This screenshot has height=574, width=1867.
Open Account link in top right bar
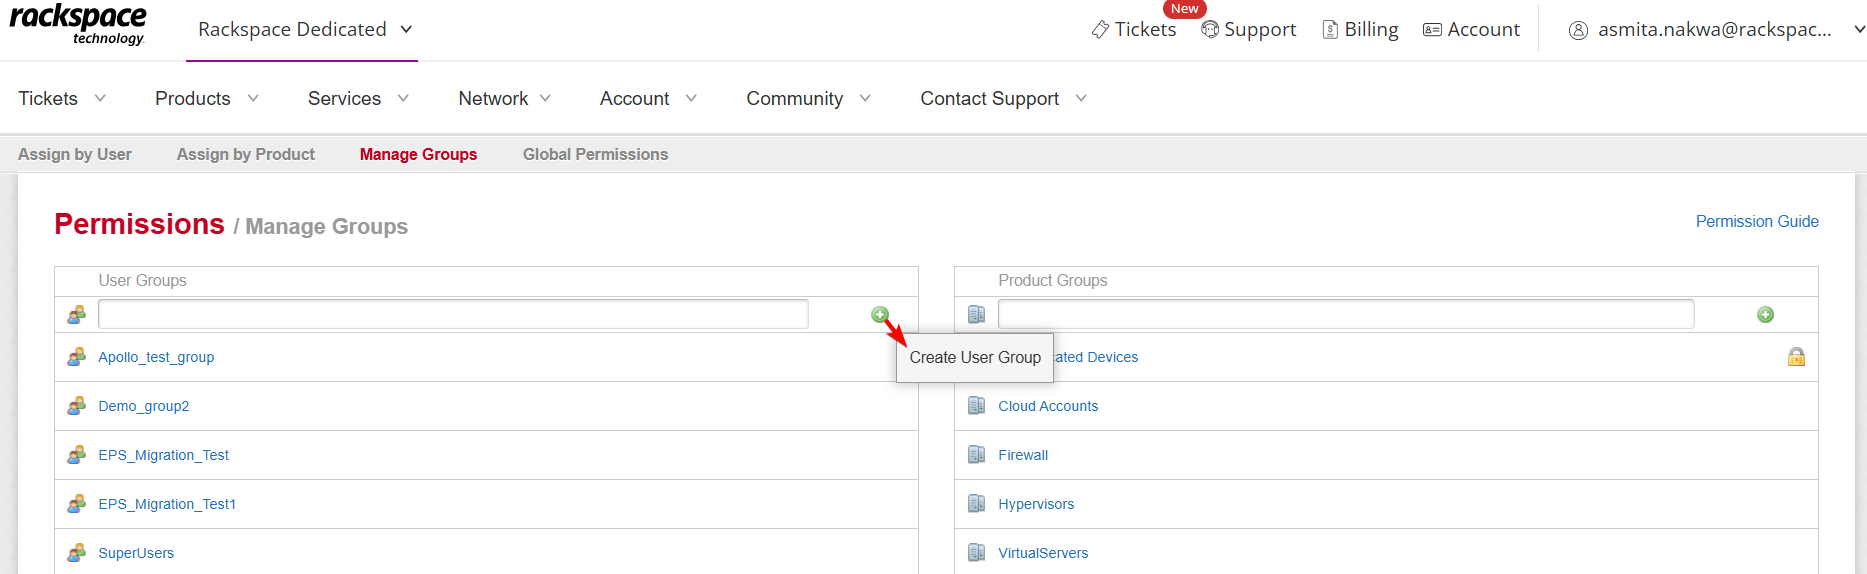[1483, 30]
